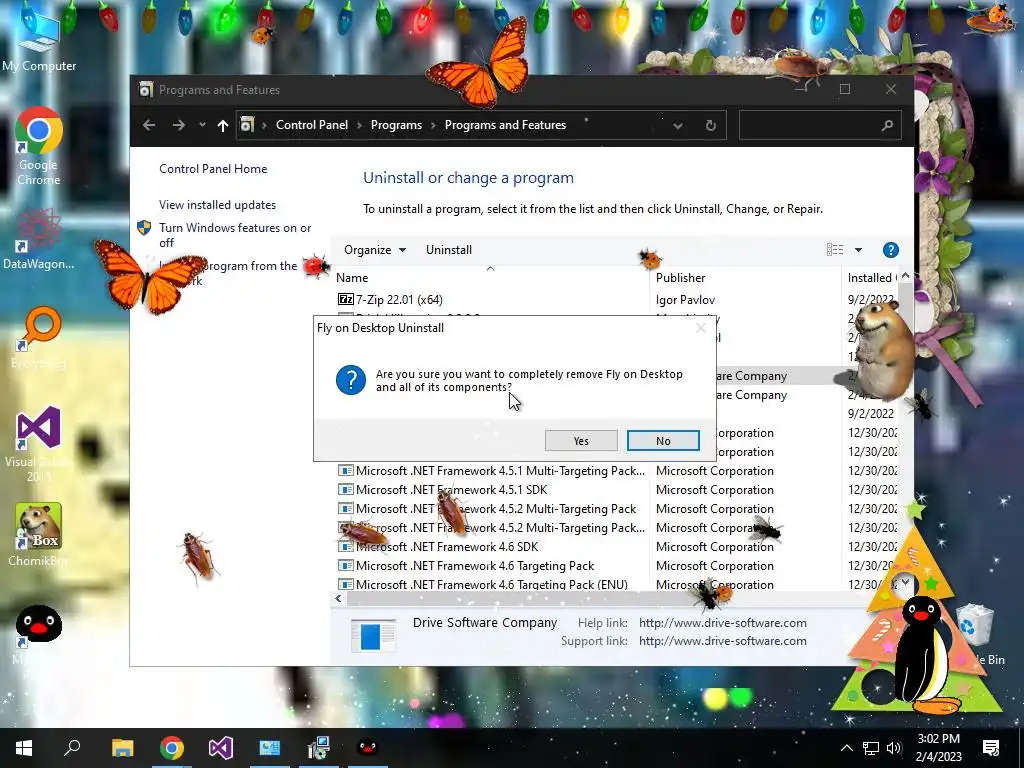Viewport: 1024px width, 768px height.
Task: Click Control Panel breadcrumb
Action: (312, 125)
